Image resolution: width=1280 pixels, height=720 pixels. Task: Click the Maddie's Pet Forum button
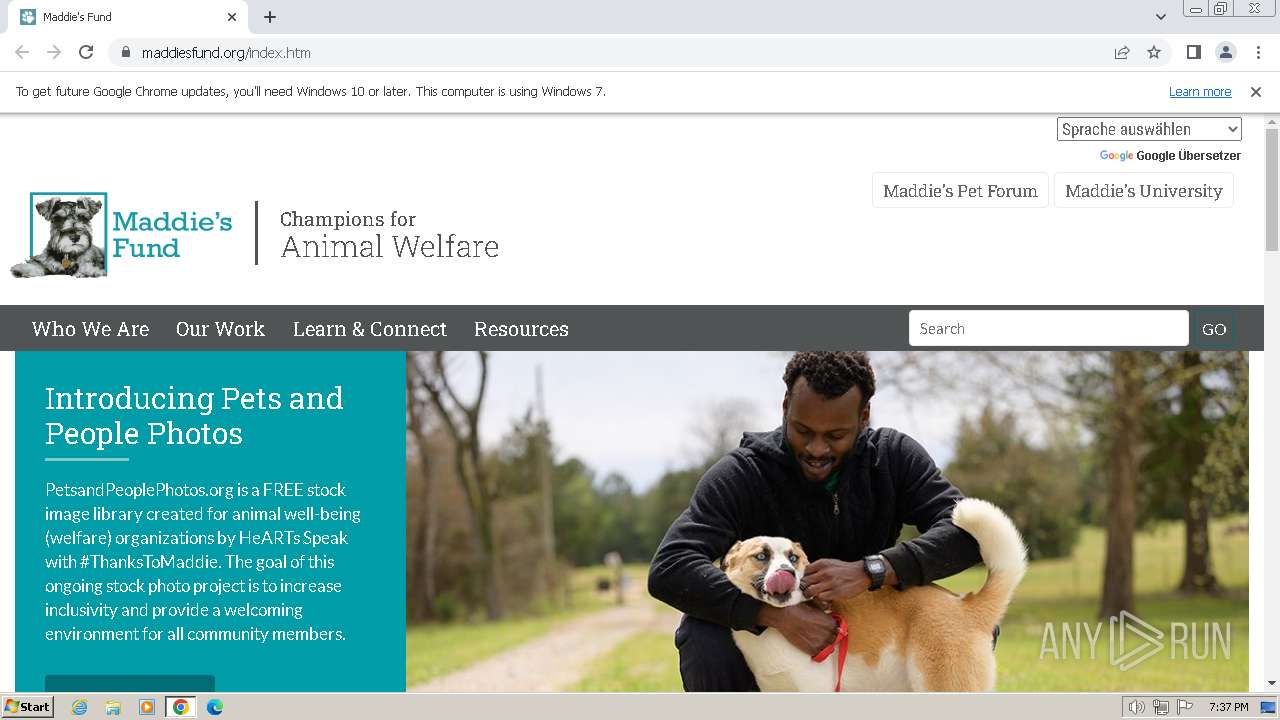click(960, 191)
